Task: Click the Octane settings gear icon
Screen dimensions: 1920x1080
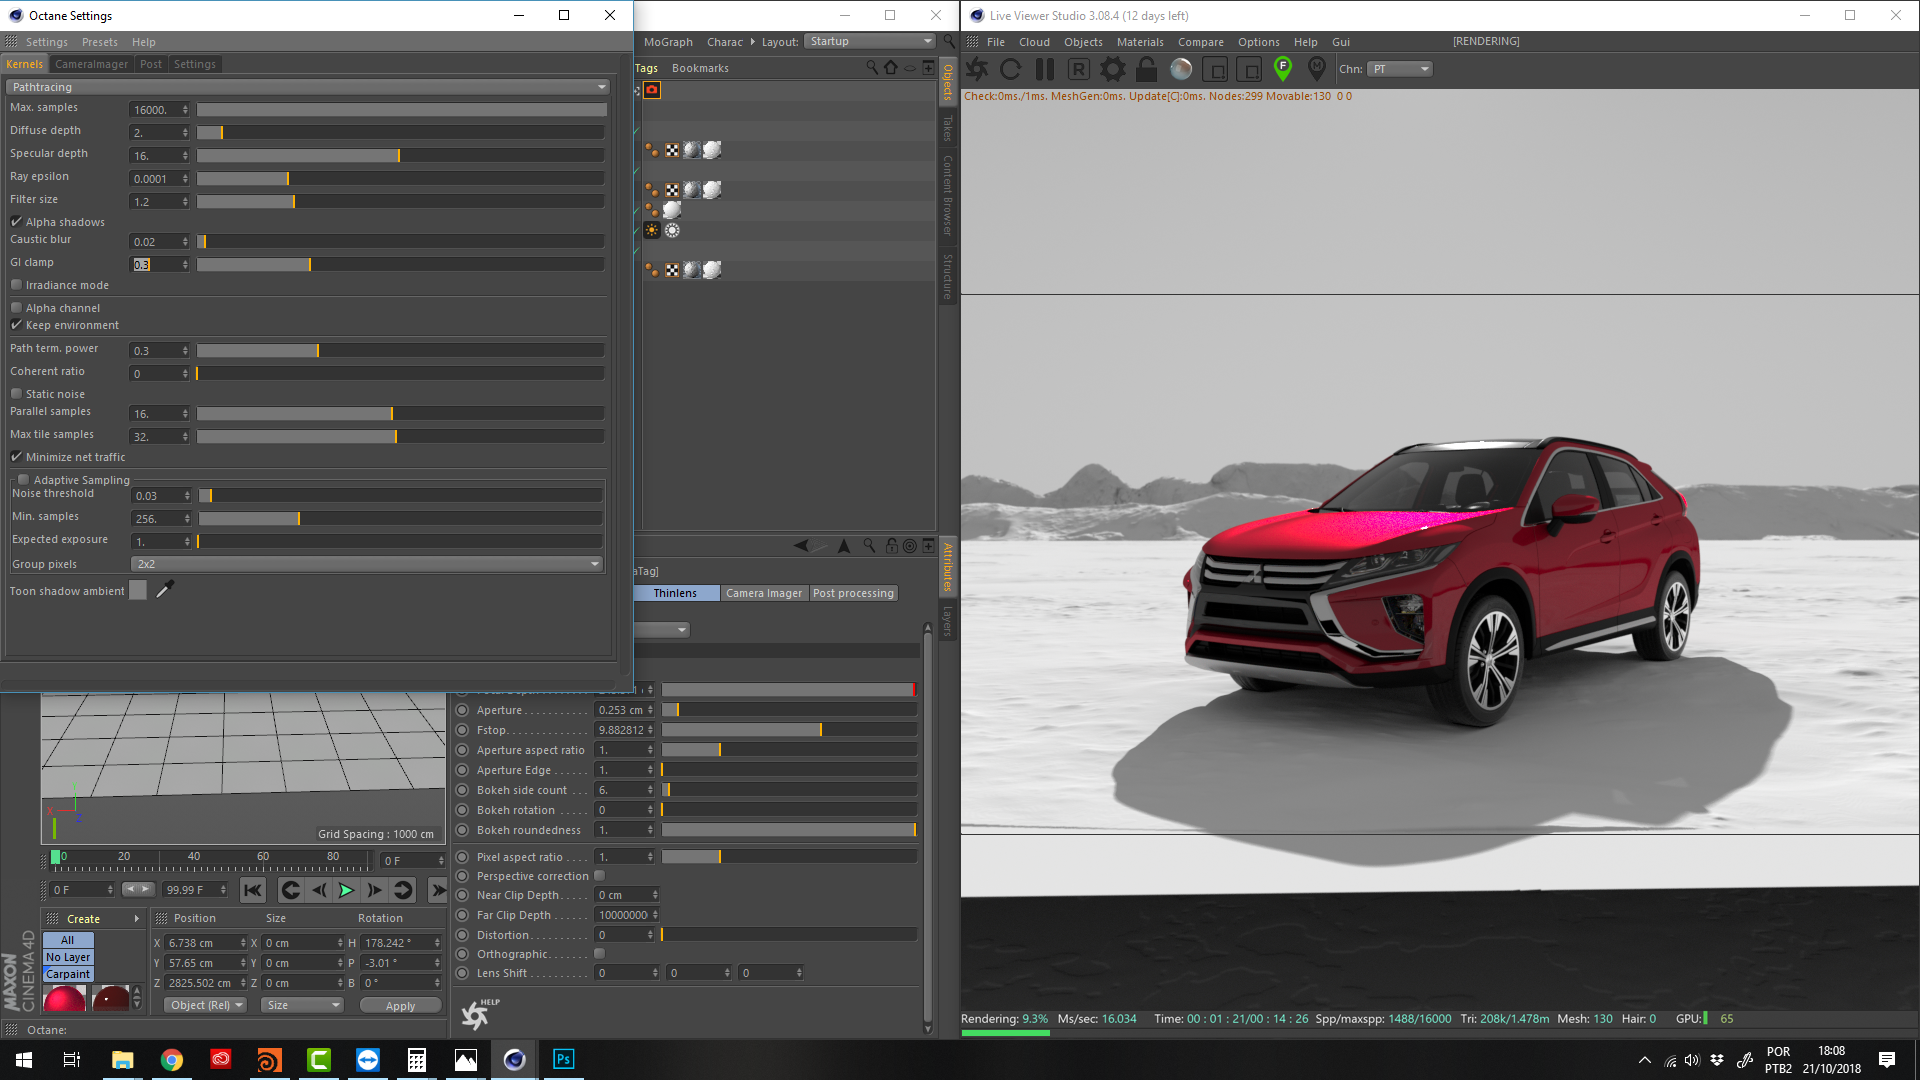Action: 1112,69
